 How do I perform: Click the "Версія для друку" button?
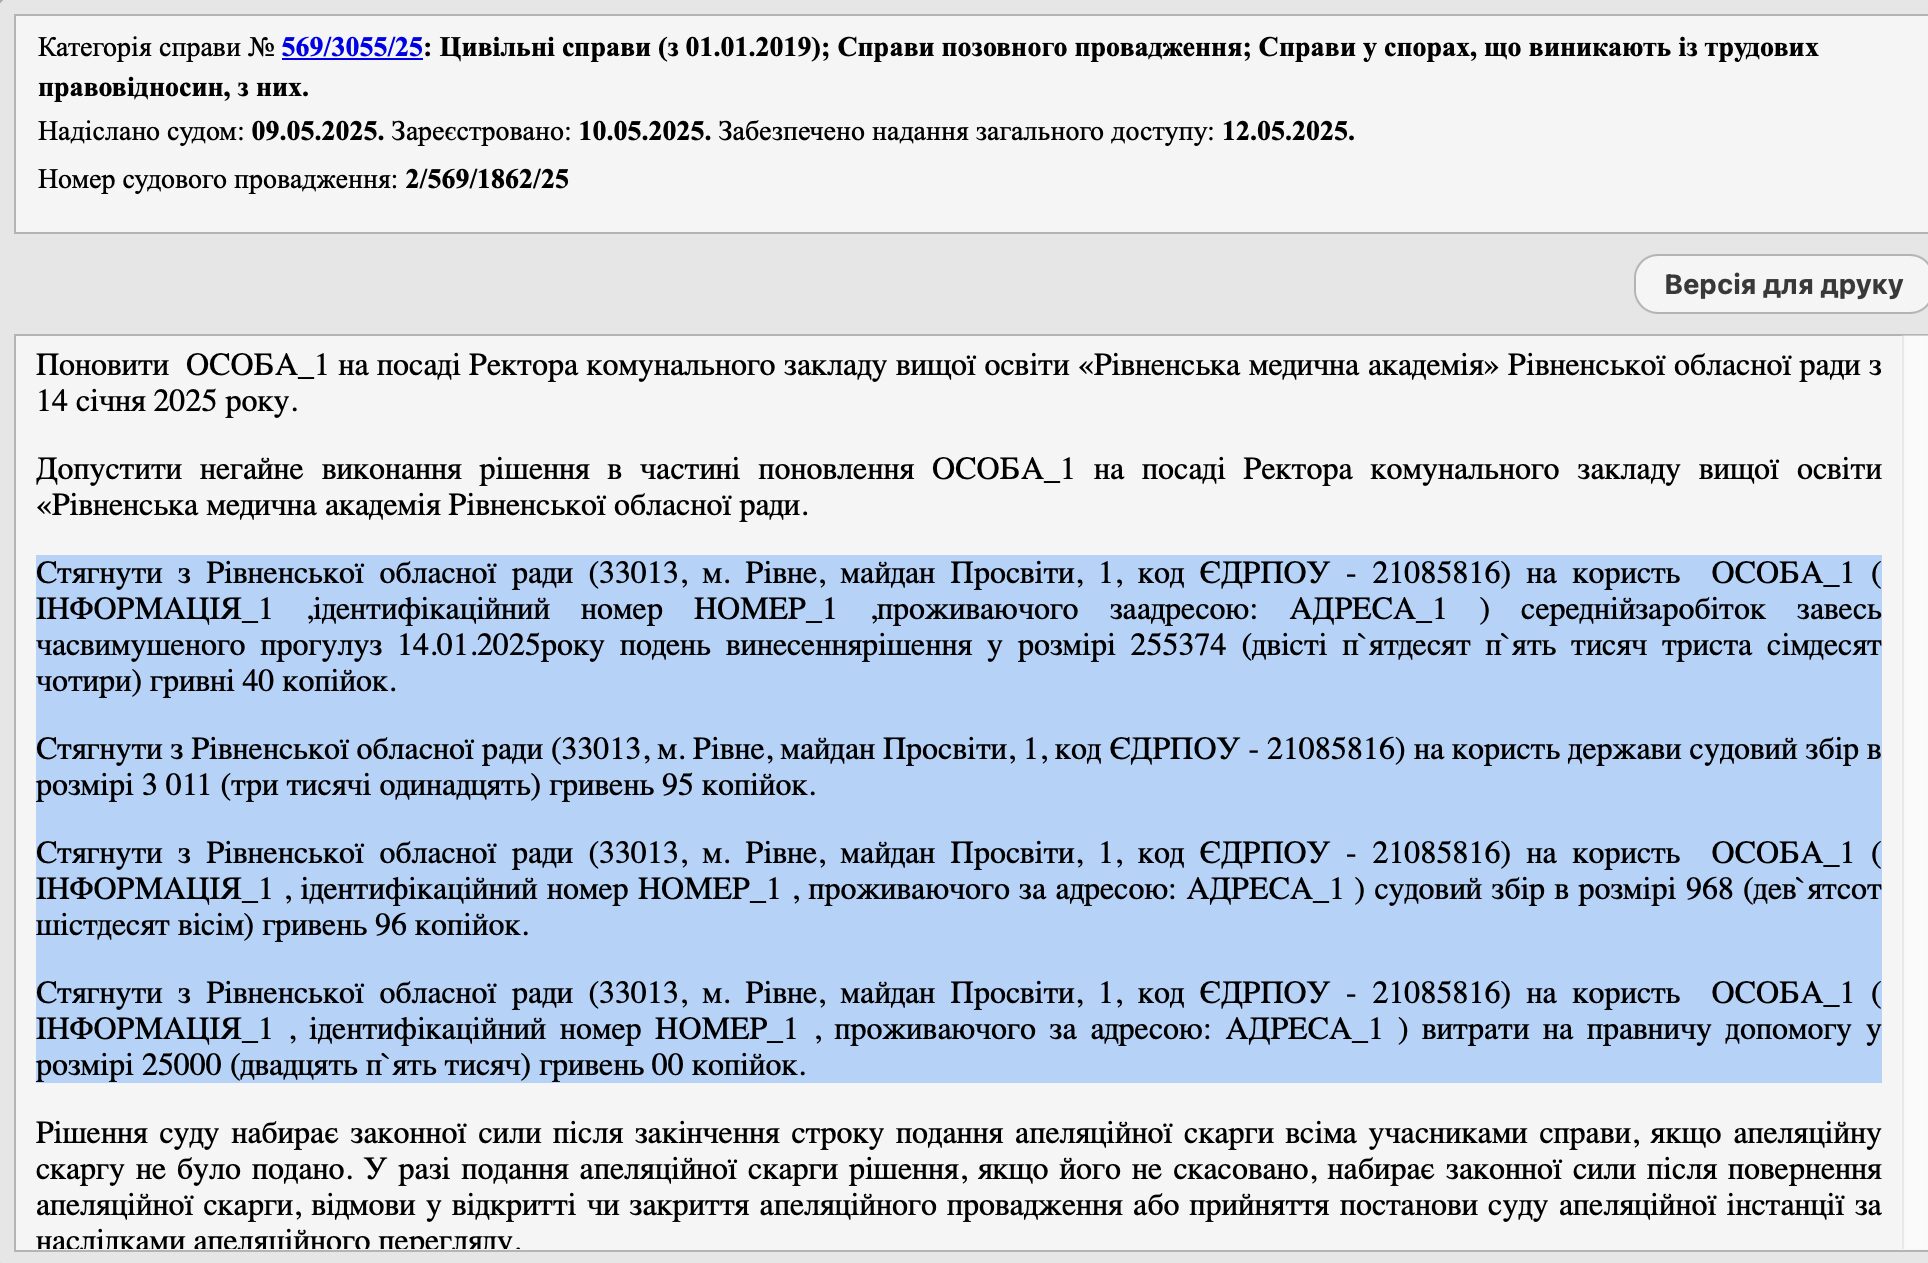(x=1783, y=284)
